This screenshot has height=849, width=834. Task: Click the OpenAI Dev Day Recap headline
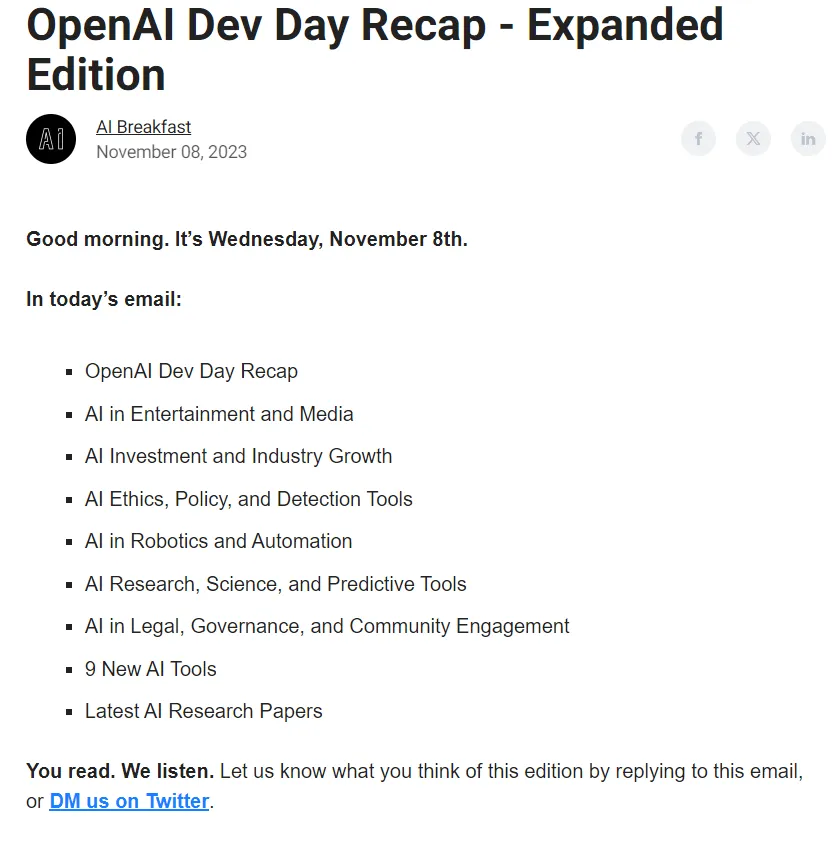point(375,49)
